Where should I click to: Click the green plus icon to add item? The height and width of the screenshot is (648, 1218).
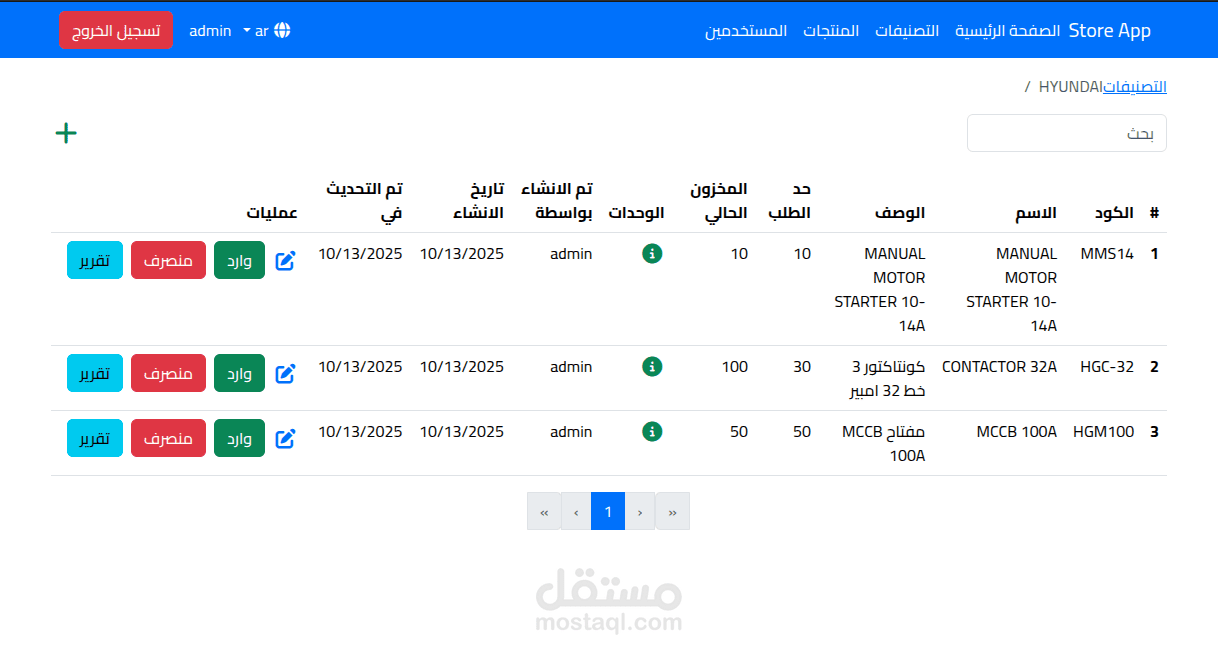pos(66,132)
